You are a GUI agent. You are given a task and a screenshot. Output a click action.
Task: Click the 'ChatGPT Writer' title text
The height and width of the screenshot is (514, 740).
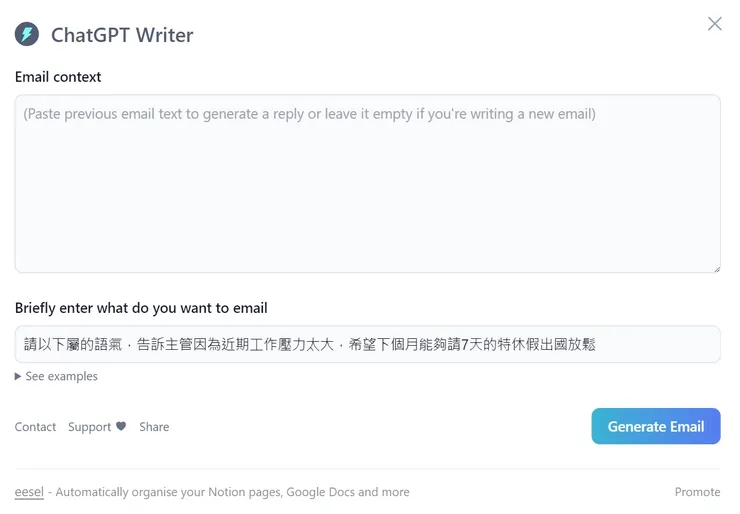pos(122,35)
